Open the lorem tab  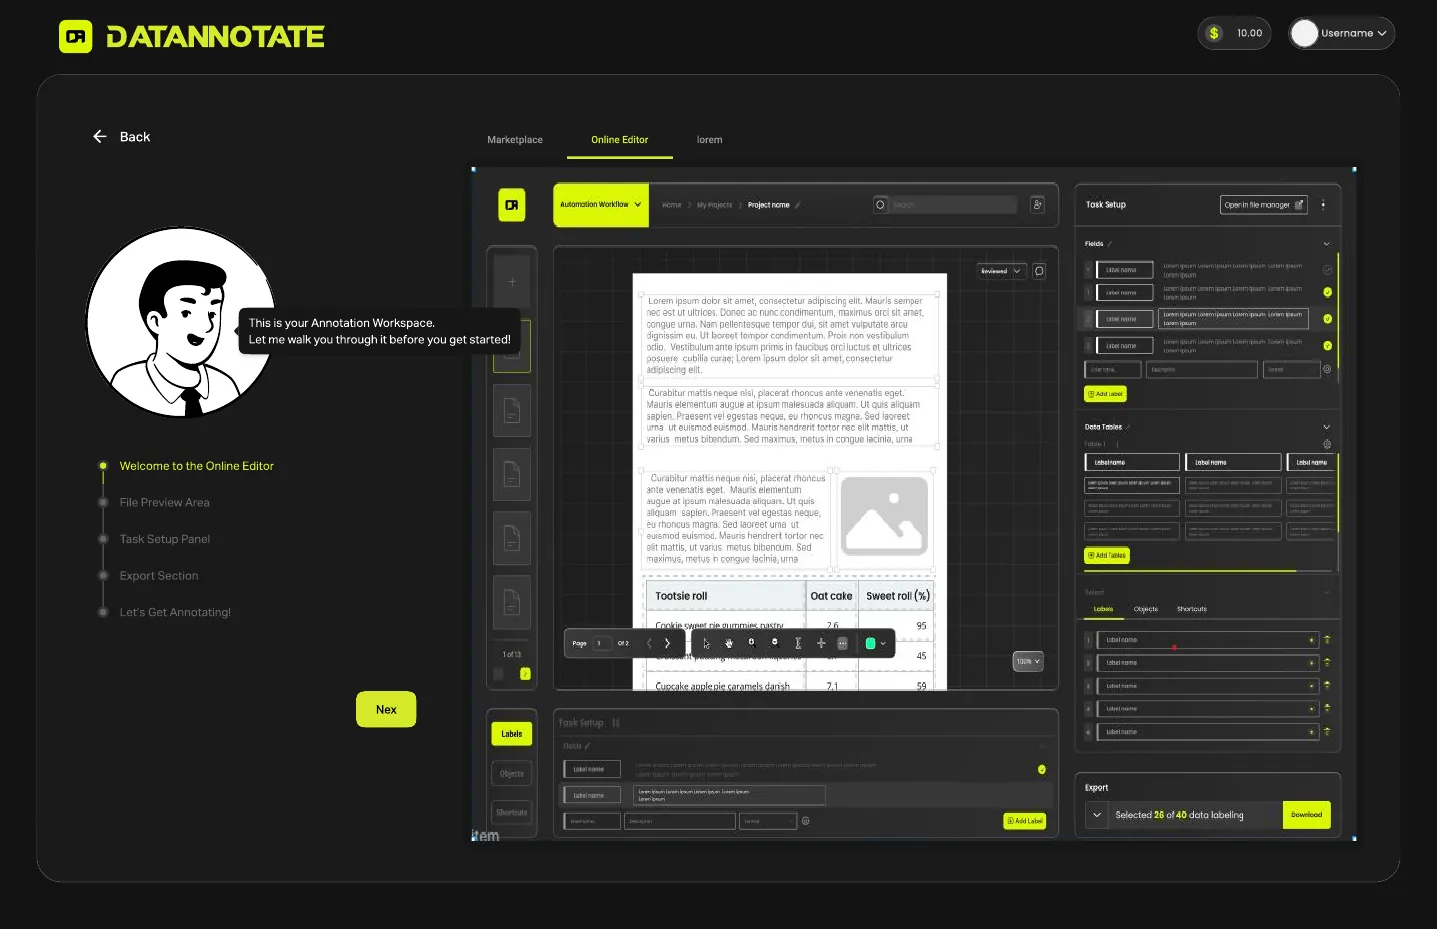point(709,140)
